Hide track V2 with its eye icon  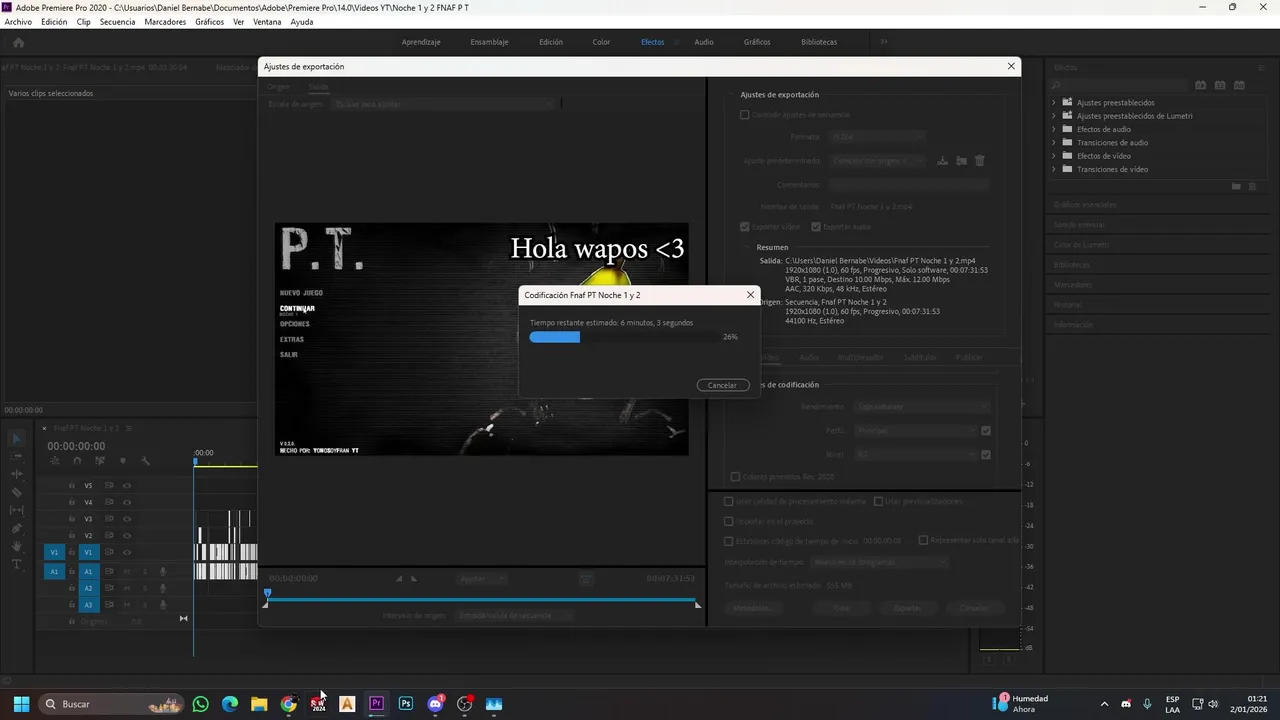[127, 535]
